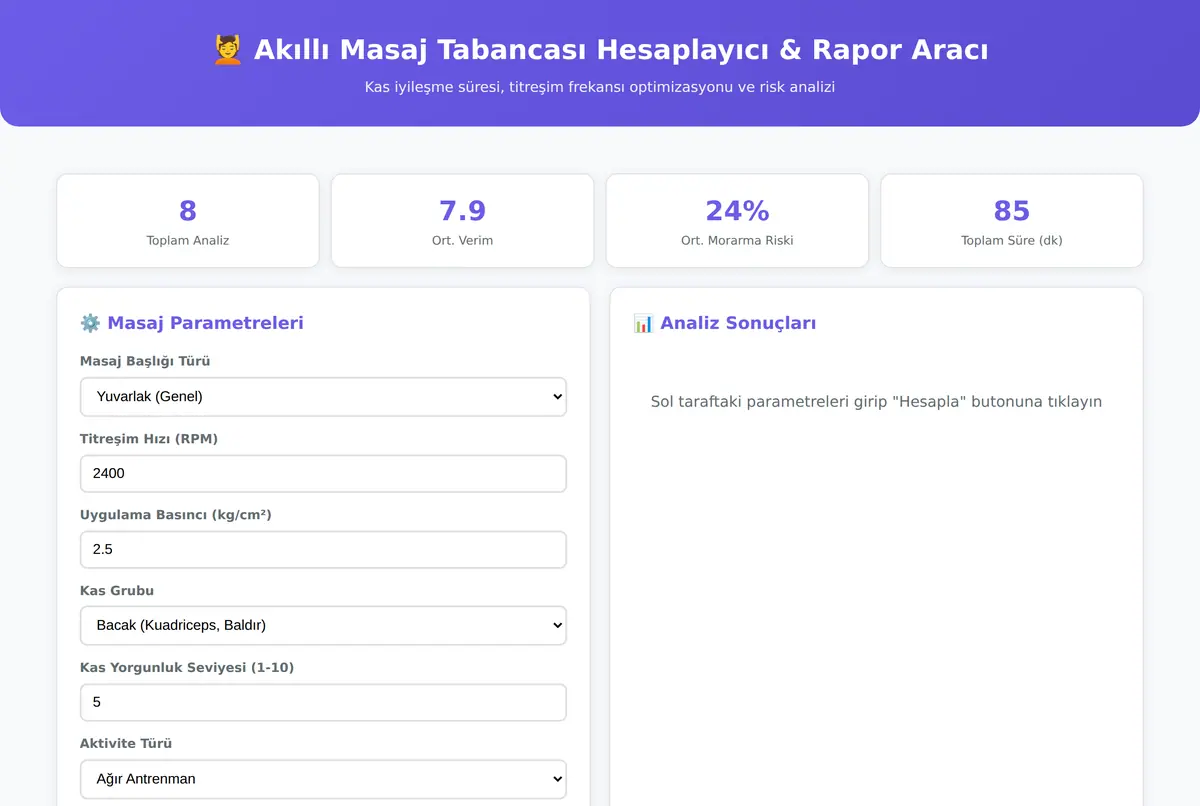Click the Uygulama Basıncı input field
1200x806 pixels.
[323, 550]
